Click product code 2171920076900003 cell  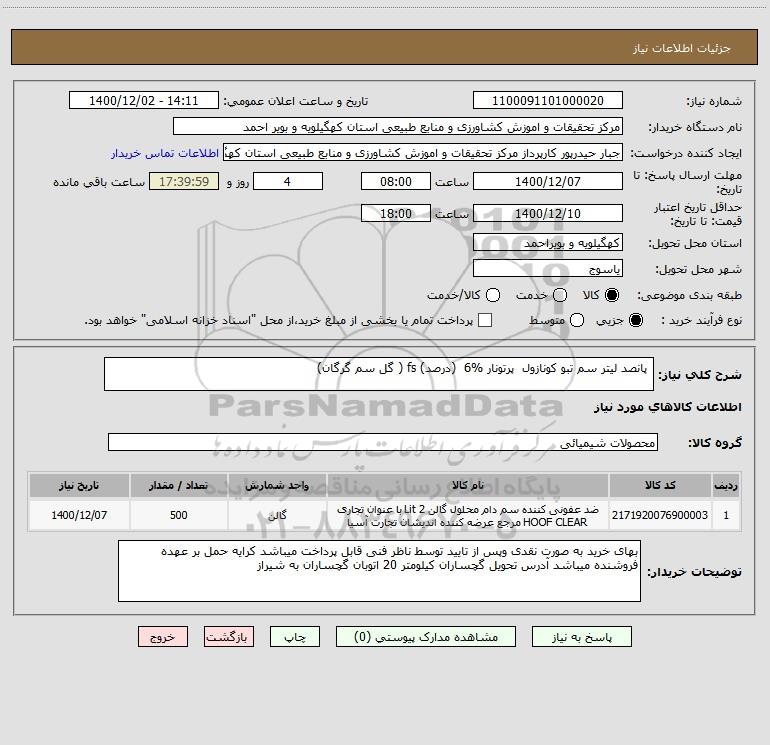(x=660, y=515)
